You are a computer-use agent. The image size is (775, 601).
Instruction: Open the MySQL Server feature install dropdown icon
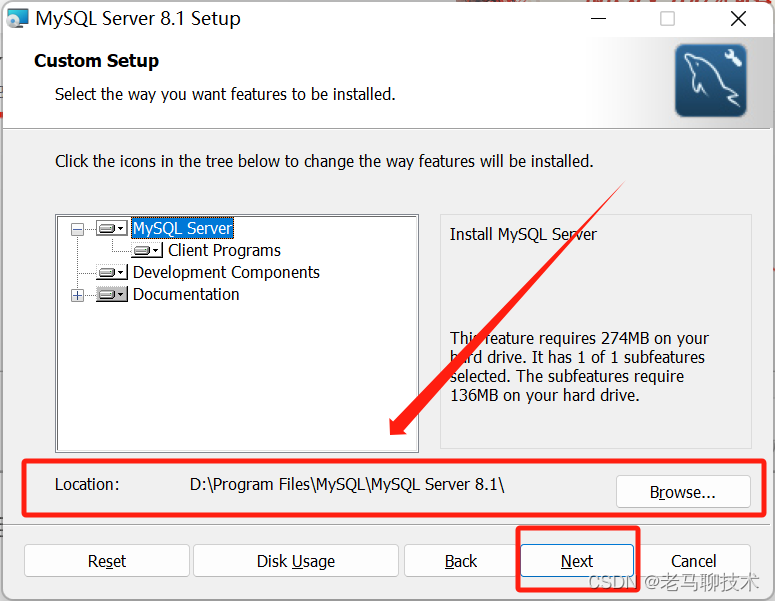[x=112, y=228]
